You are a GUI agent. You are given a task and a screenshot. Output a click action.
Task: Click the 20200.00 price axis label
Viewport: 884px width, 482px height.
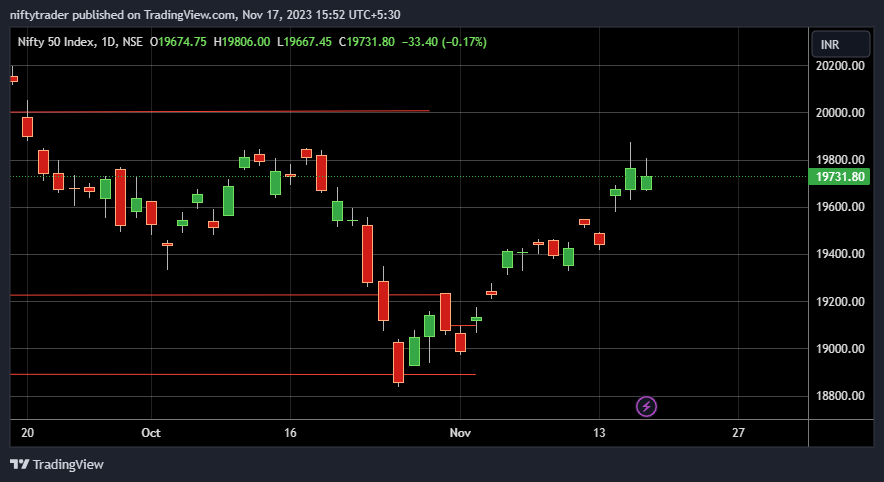[x=840, y=66]
